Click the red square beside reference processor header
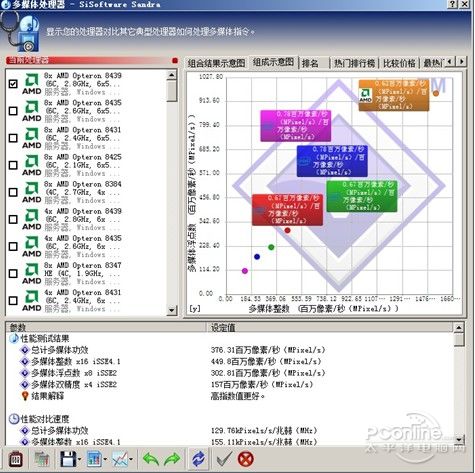Viewport: 475px width, 473px height. click(175, 61)
